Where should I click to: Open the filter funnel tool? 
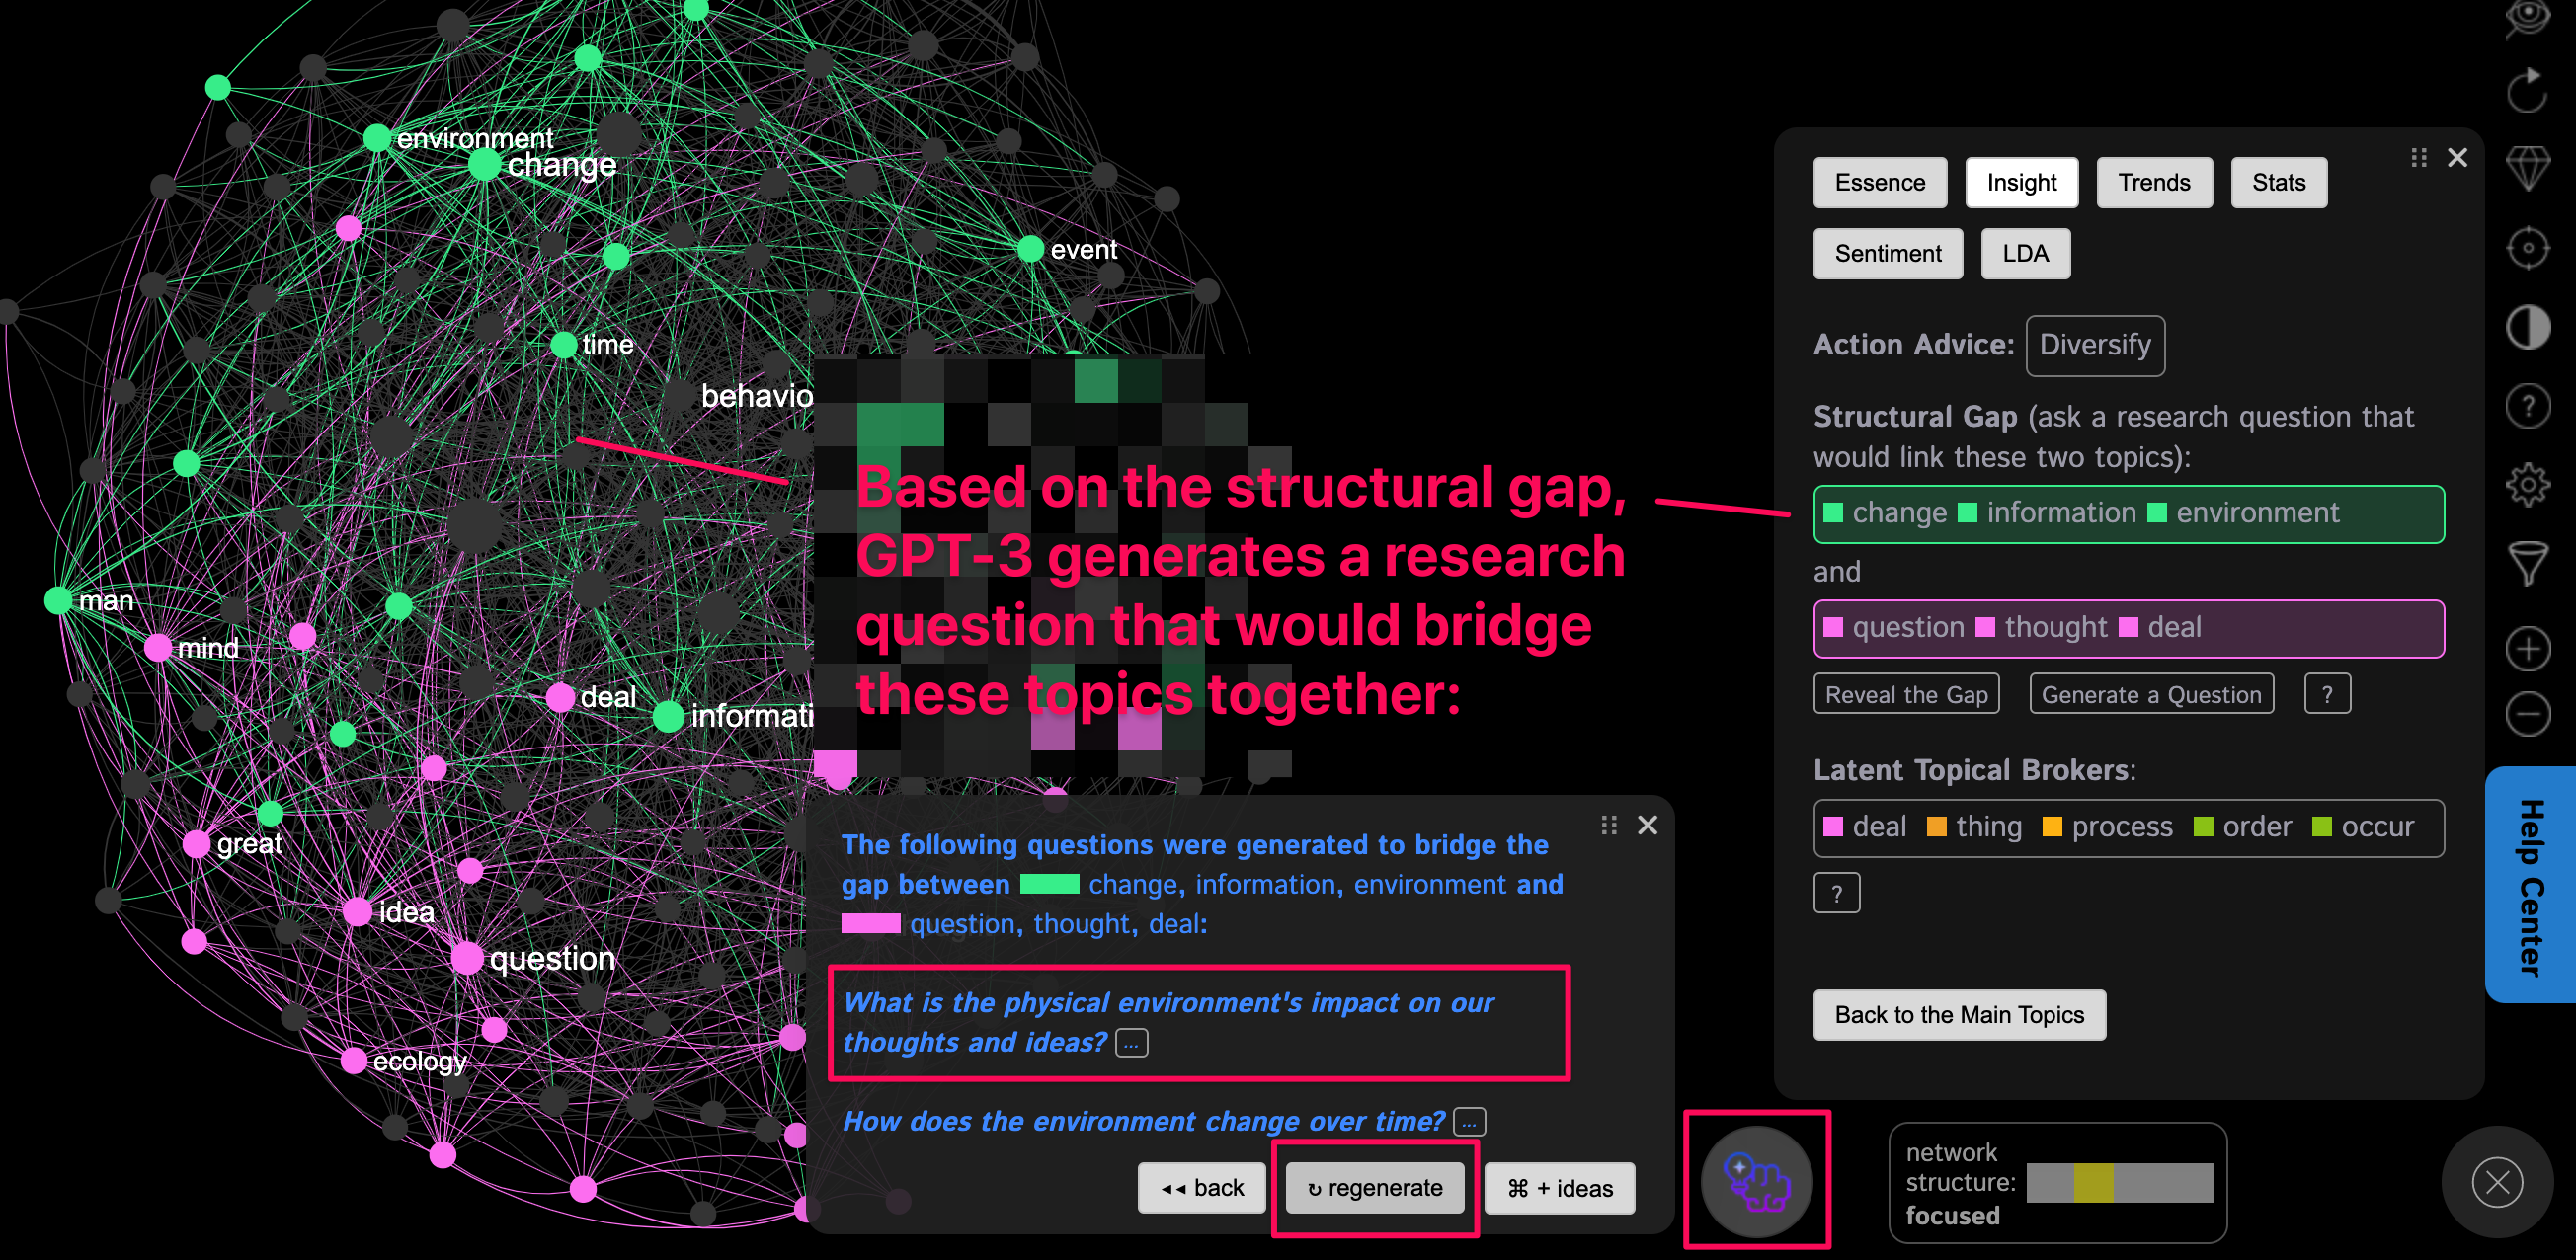click(2528, 561)
